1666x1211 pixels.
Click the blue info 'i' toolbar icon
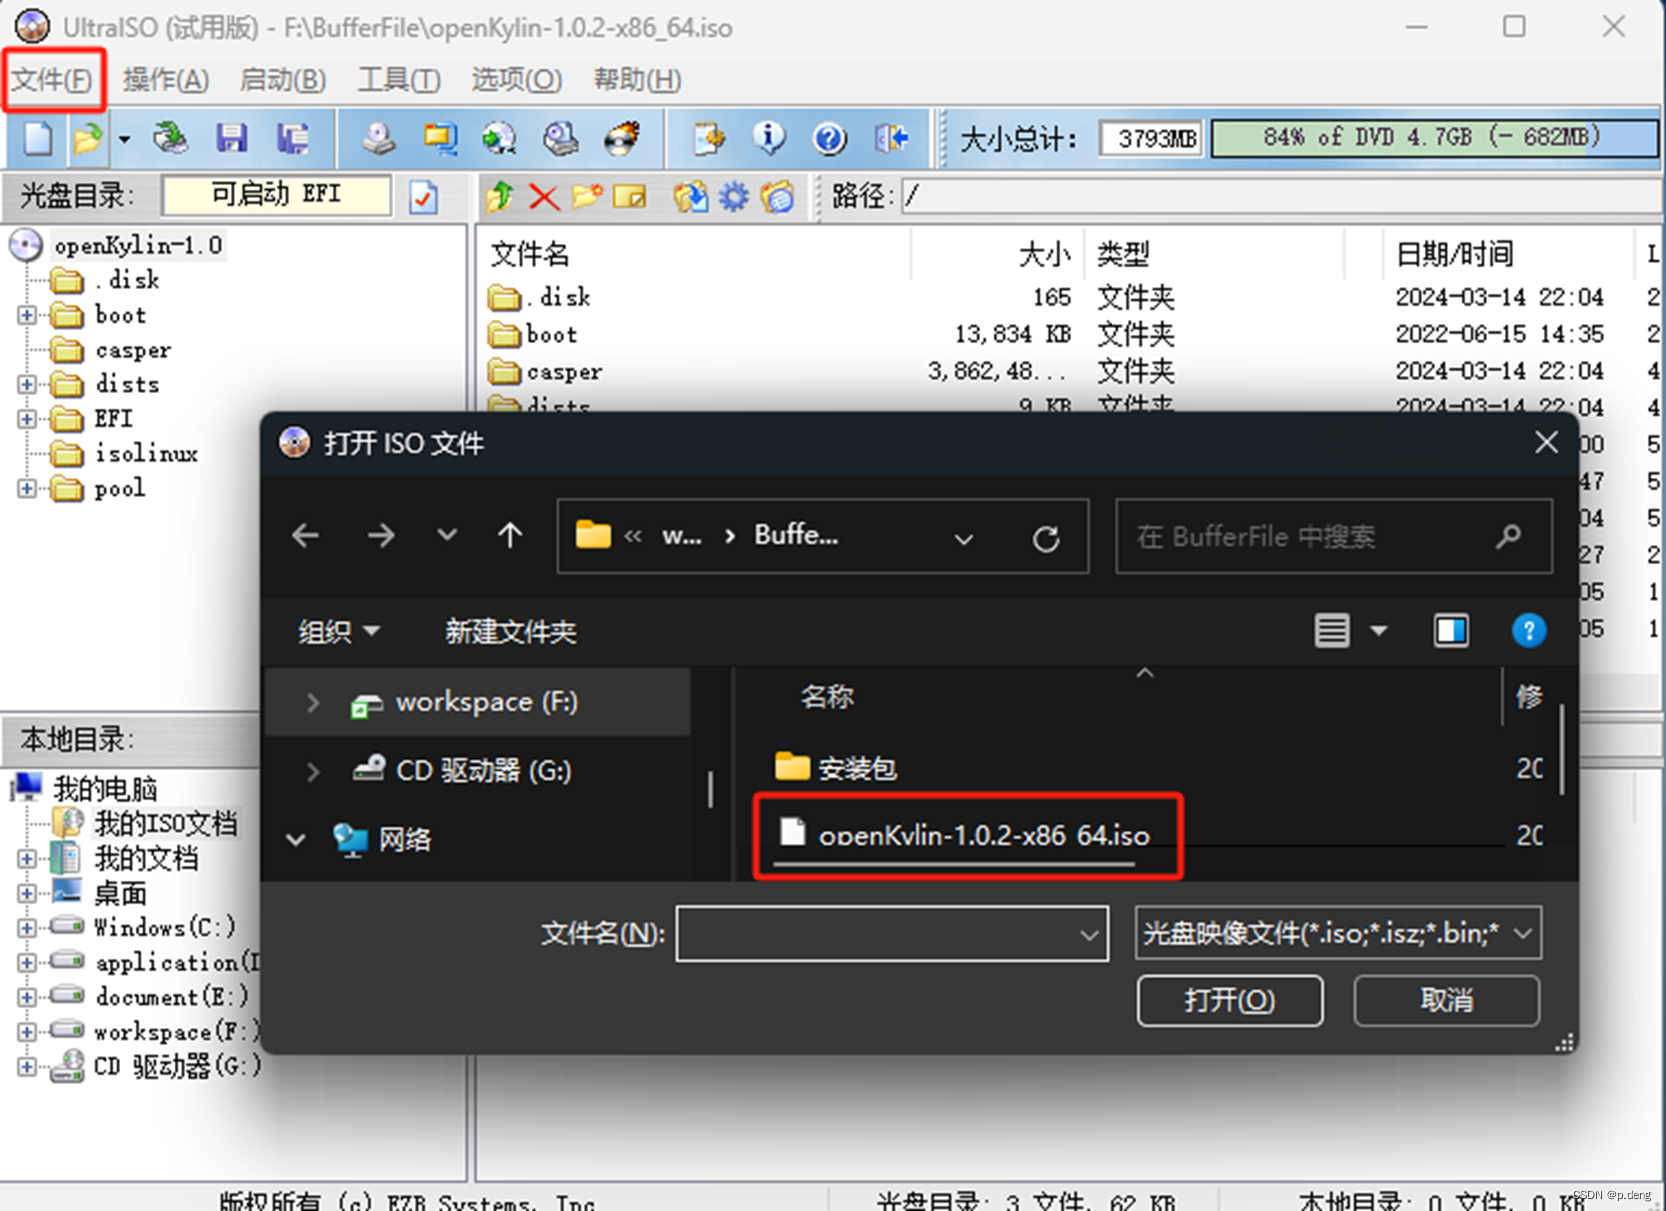pyautogui.click(x=769, y=138)
